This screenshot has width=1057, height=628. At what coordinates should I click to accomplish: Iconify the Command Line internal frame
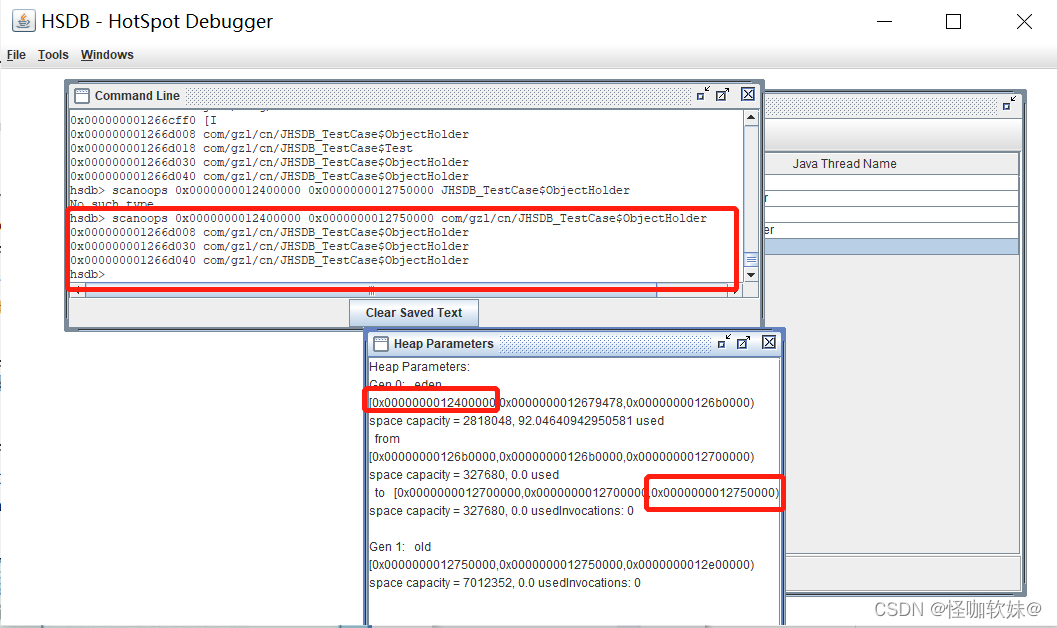coord(702,94)
